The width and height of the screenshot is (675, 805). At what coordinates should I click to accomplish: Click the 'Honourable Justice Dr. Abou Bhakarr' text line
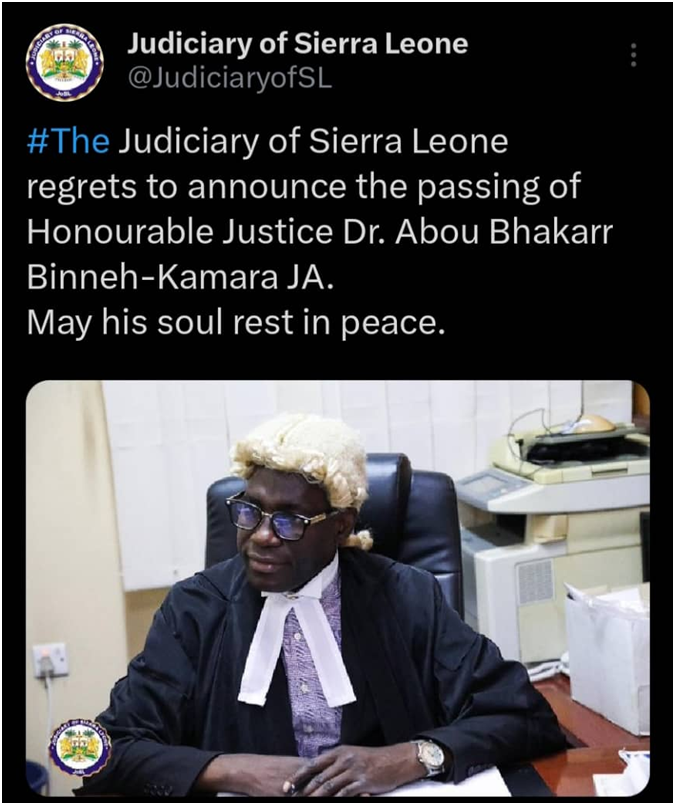tap(320, 232)
